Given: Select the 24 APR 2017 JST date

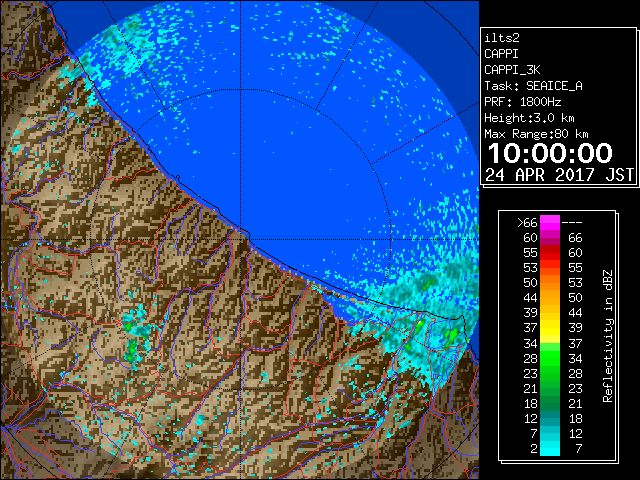Looking at the screenshot, I should click(x=559, y=175).
